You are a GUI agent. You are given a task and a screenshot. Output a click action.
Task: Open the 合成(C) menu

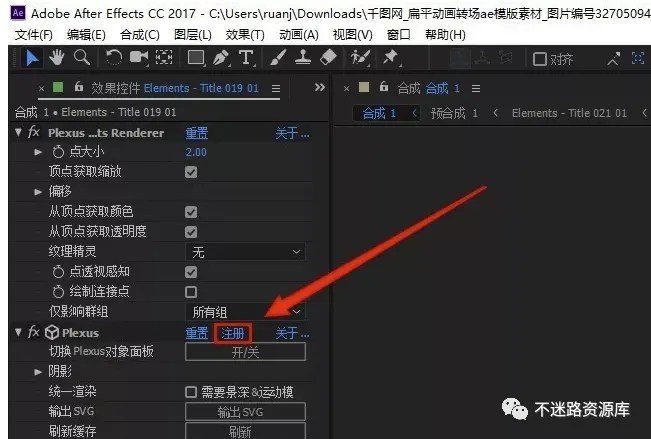140,35
